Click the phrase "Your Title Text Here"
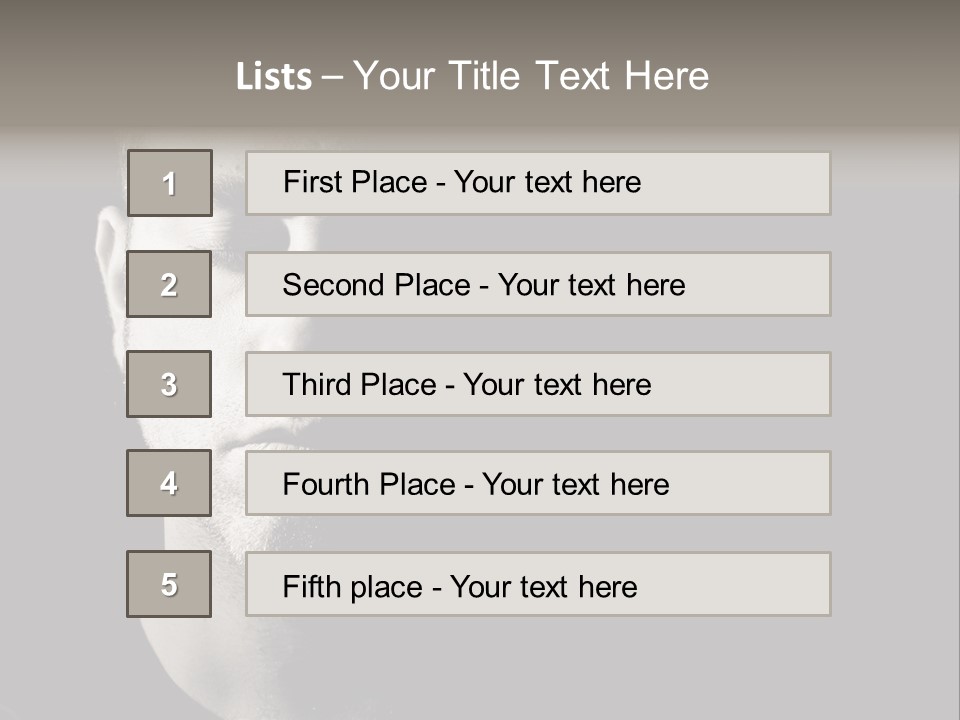Image resolution: width=960 pixels, height=720 pixels. click(531, 76)
